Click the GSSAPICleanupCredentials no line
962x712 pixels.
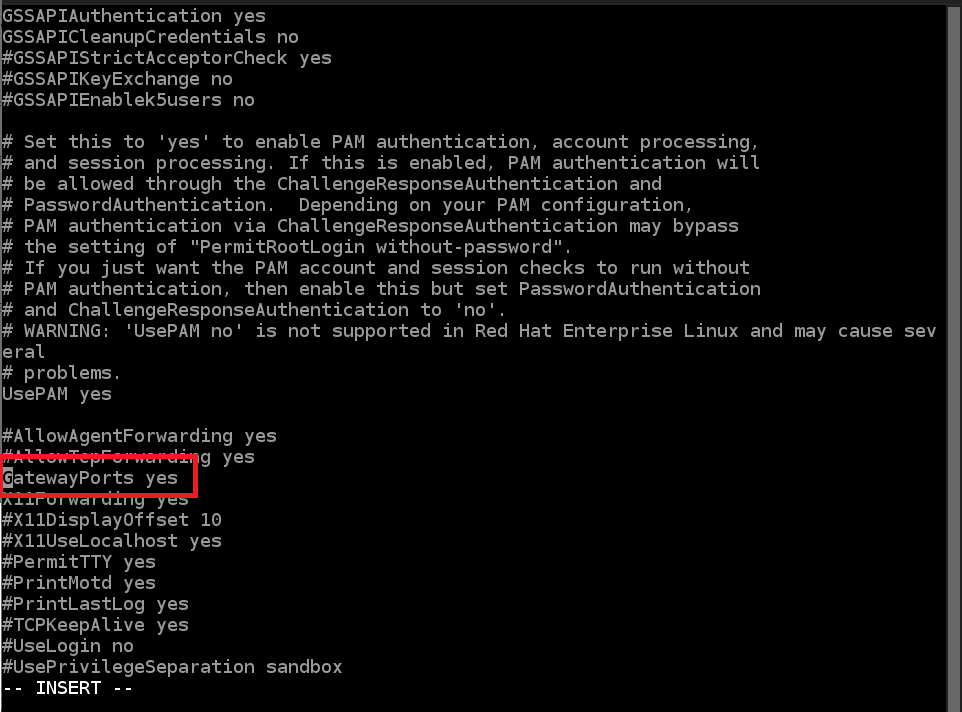pyautogui.click(x=150, y=37)
